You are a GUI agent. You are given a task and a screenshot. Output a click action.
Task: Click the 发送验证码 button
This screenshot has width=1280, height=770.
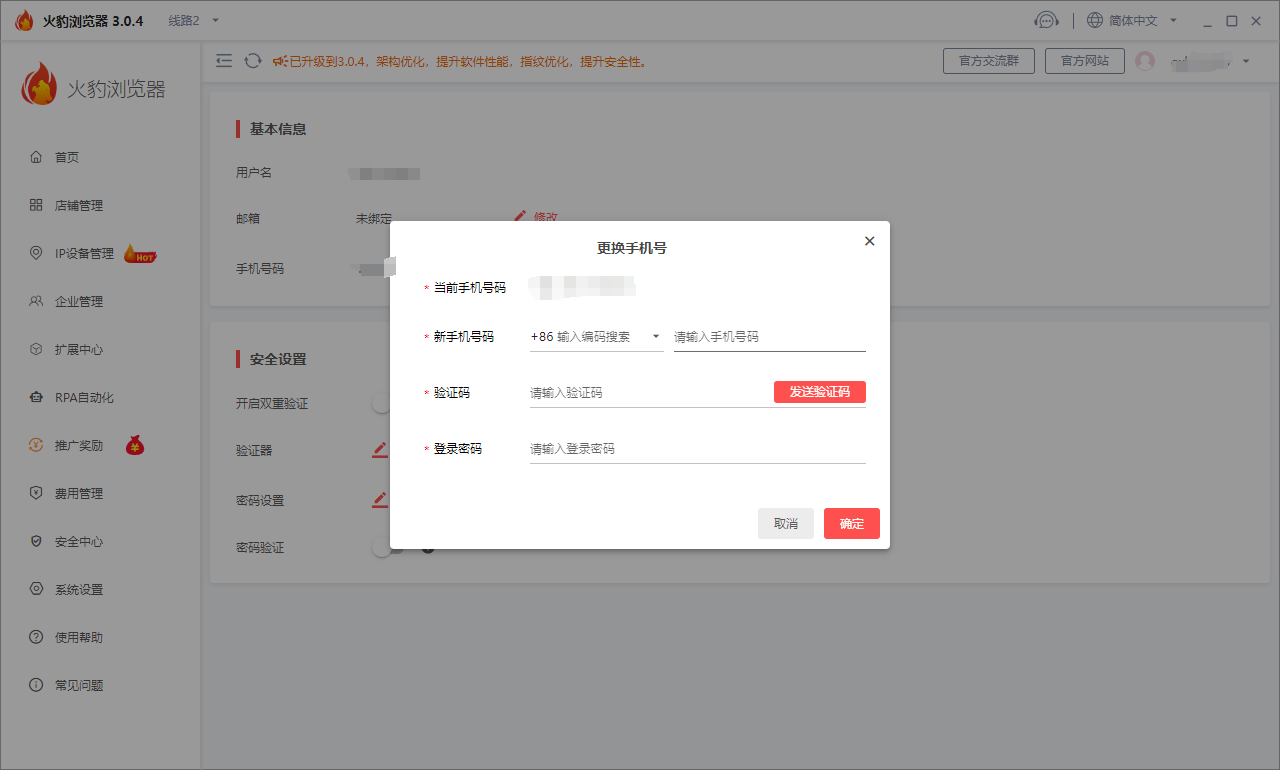point(820,392)
